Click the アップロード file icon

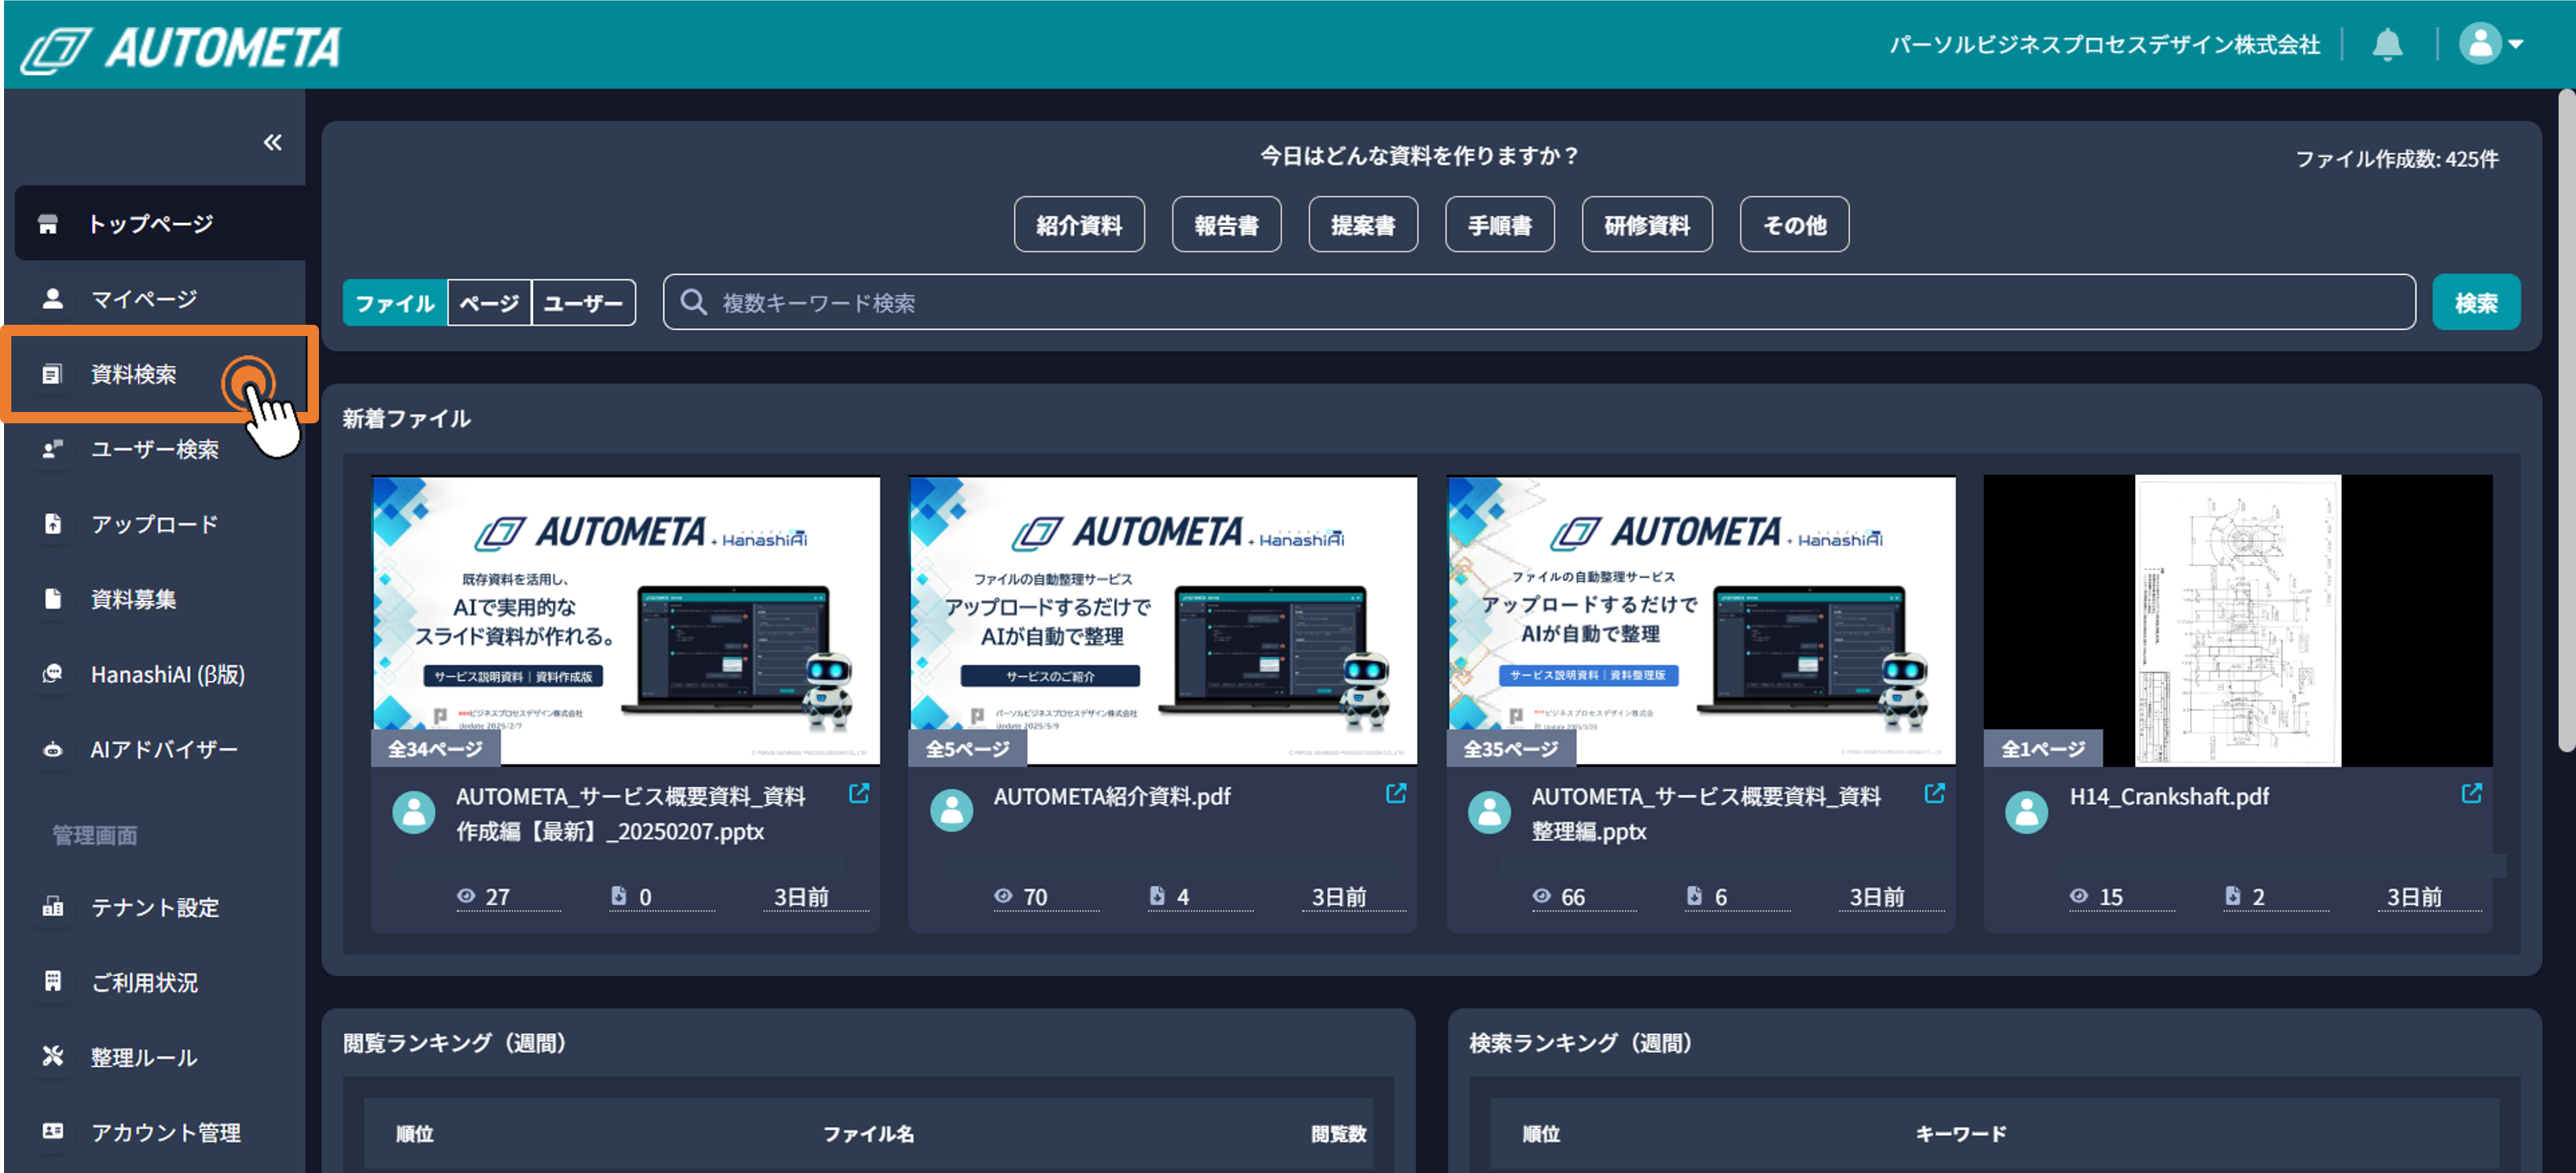(x=52, y=524)
